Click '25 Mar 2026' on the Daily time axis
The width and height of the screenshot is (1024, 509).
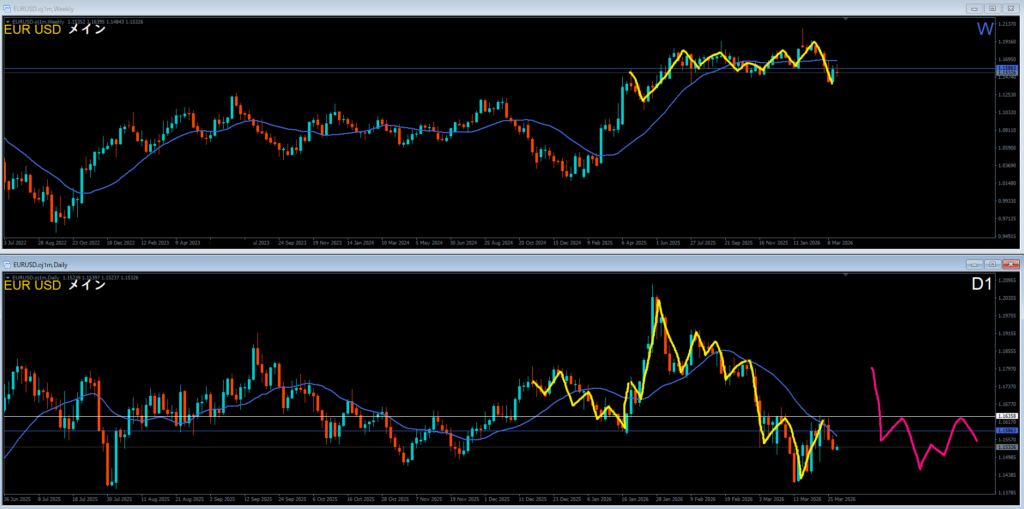842,499
